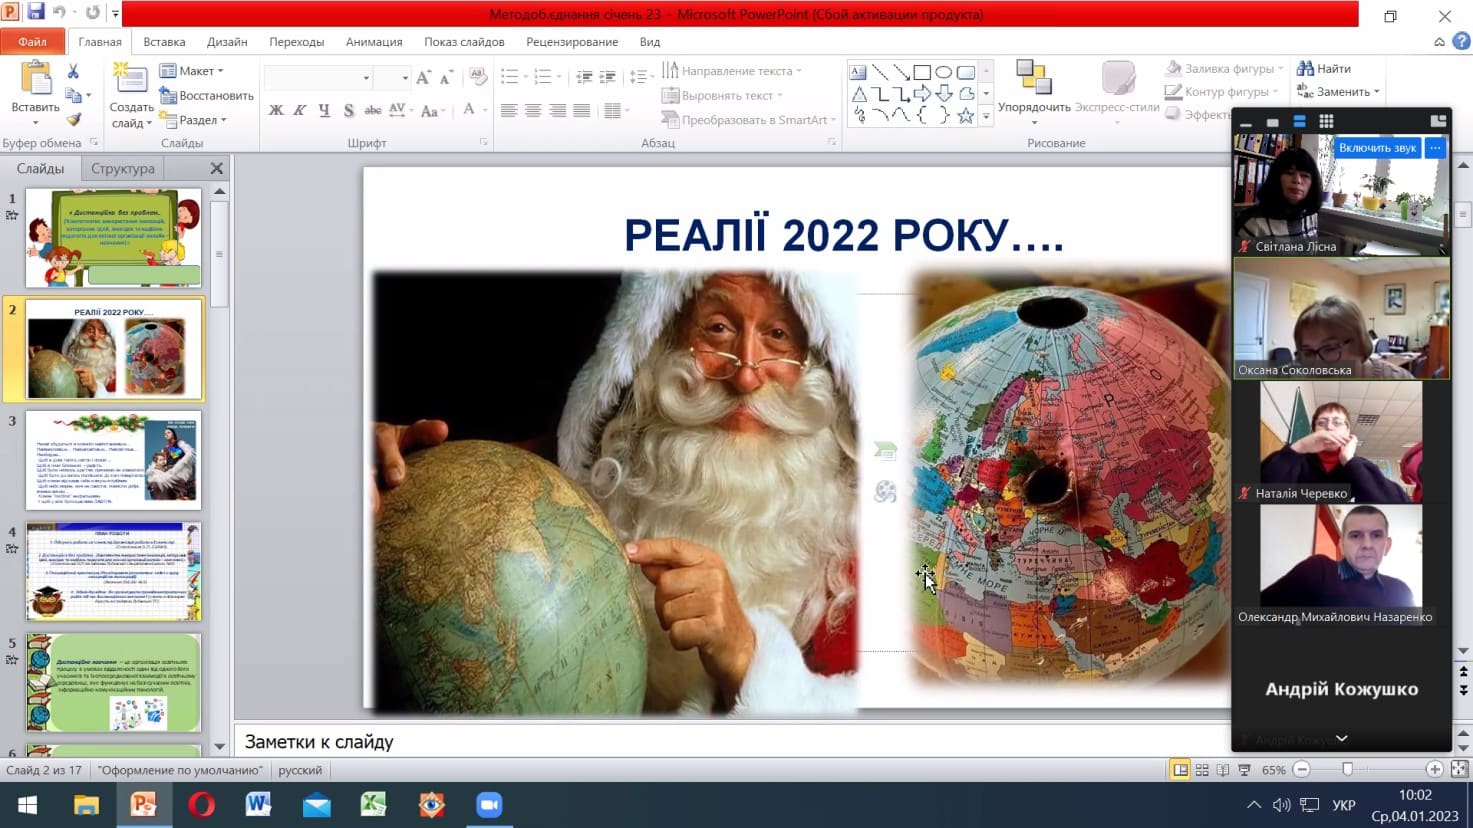The image size is (1473, 828).
Task: Pick the isosceles triangle shape
Action: (x=859, y=94)
